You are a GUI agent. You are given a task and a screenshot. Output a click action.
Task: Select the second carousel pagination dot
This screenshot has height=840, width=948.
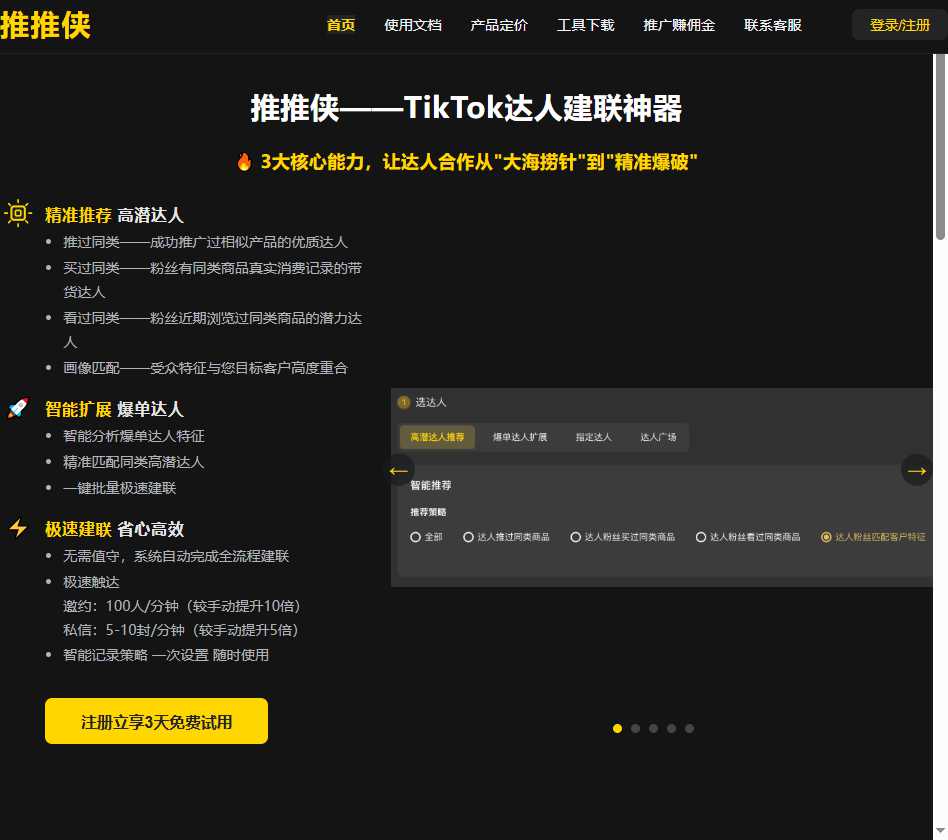click(x=635, y=728)
